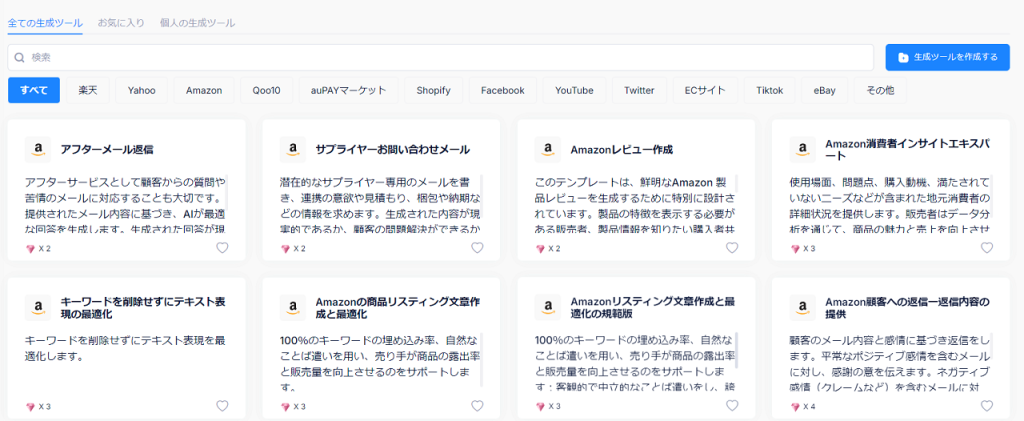The width and height of the screenshot is (1024, 421).
Task: Favorite the アフターメール返信 card heart
Action: pyautogui.click(x=222, y=248)
